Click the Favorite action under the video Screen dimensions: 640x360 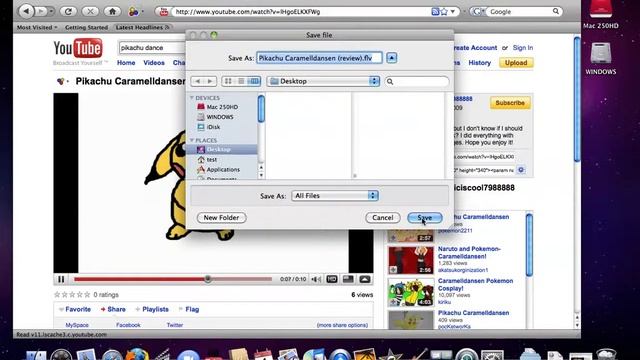75,309
